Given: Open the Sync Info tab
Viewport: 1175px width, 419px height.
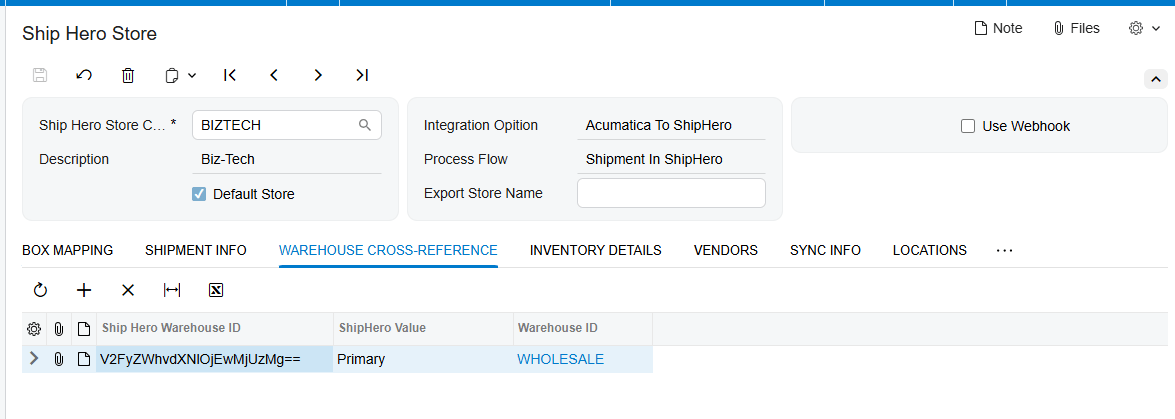Looking at the screenshot, I should (825, 250).
